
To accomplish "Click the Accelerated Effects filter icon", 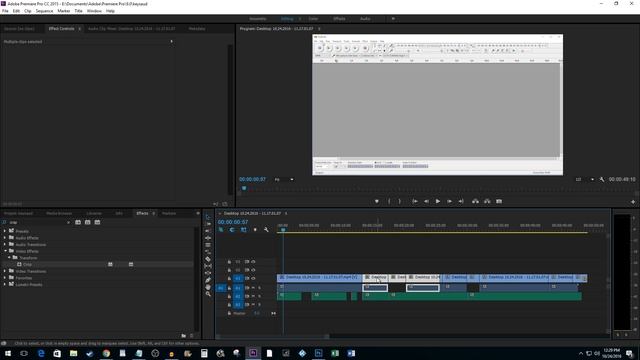I will pyautogui.click(x=78, y=222).
